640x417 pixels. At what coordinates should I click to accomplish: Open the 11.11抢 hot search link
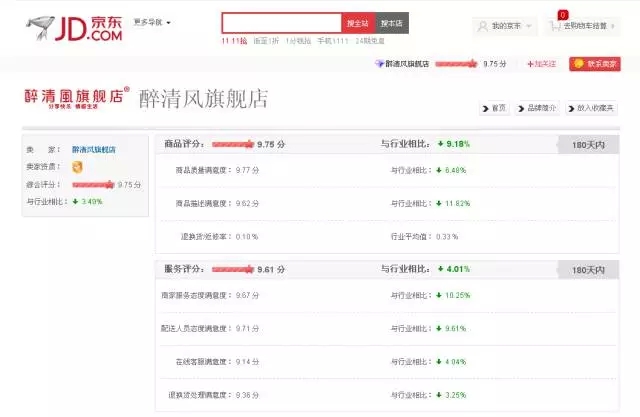234,41
